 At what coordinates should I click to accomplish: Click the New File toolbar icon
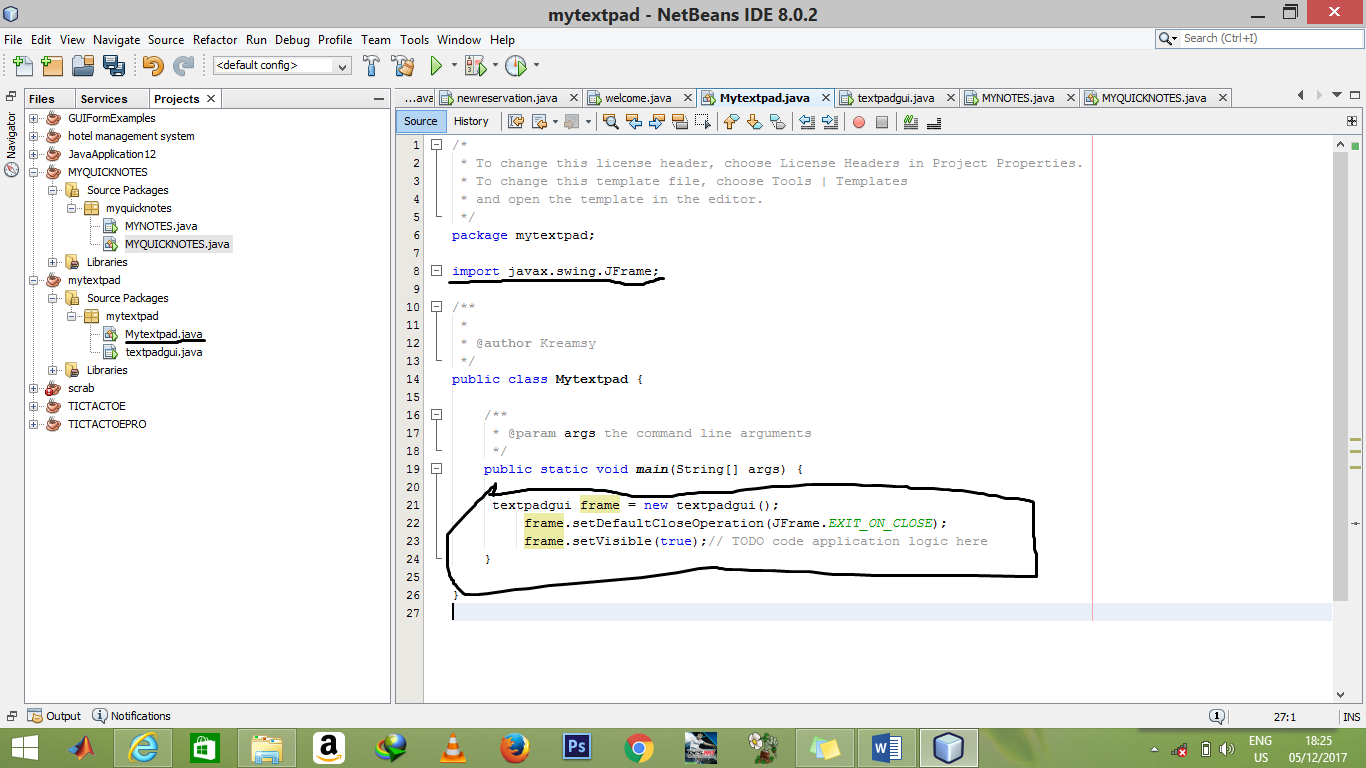[x=23, y=66]
